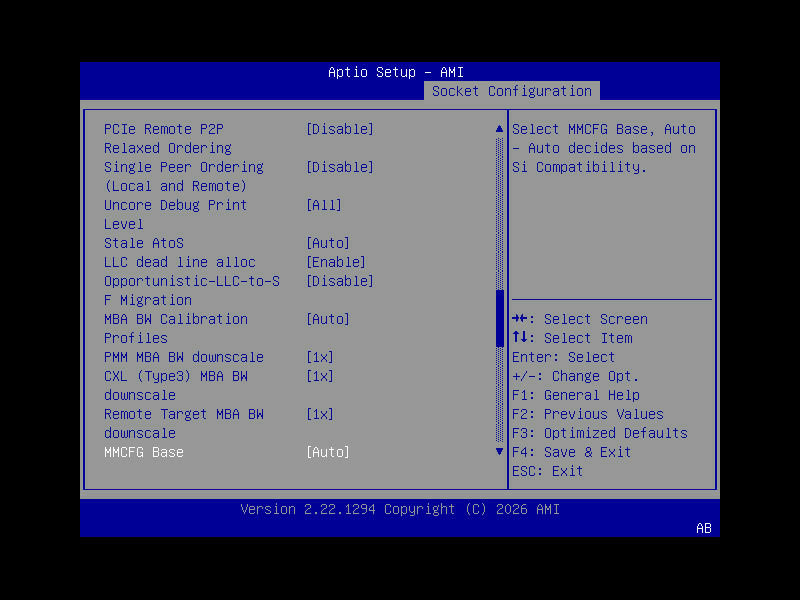This screenshot has width=800, height=600.
Task: Click the ESC: Exit hint
Action: click(547, 471)
